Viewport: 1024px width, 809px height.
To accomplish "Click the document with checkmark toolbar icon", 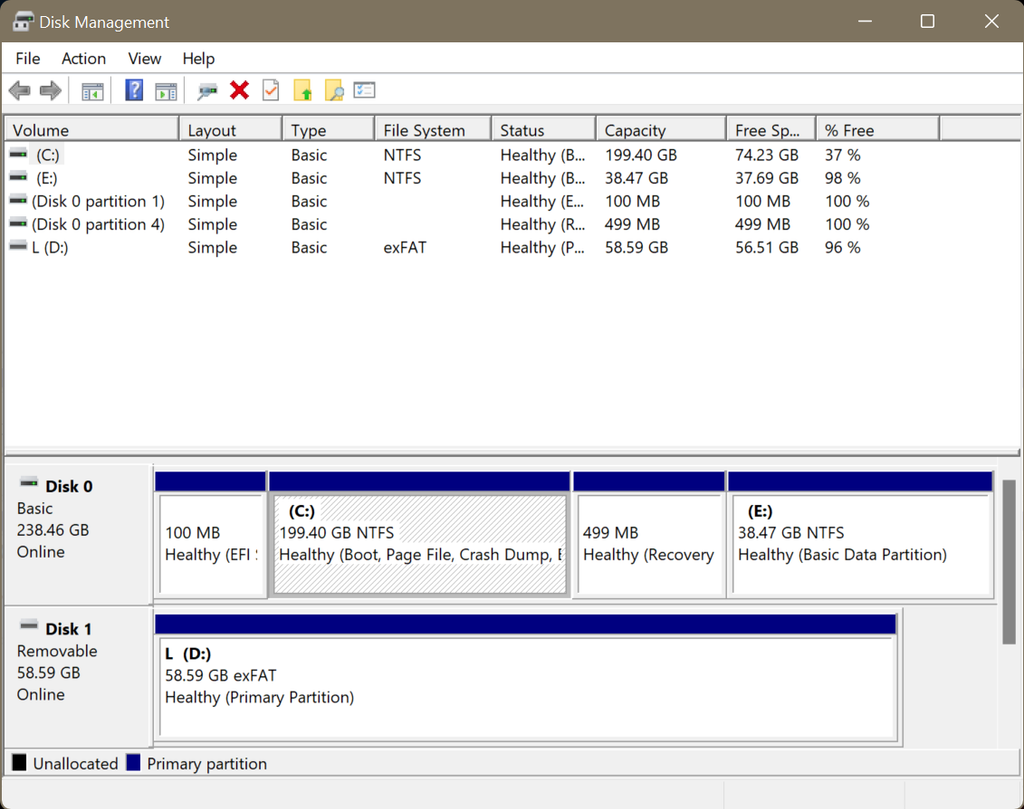I will point(270,90).
